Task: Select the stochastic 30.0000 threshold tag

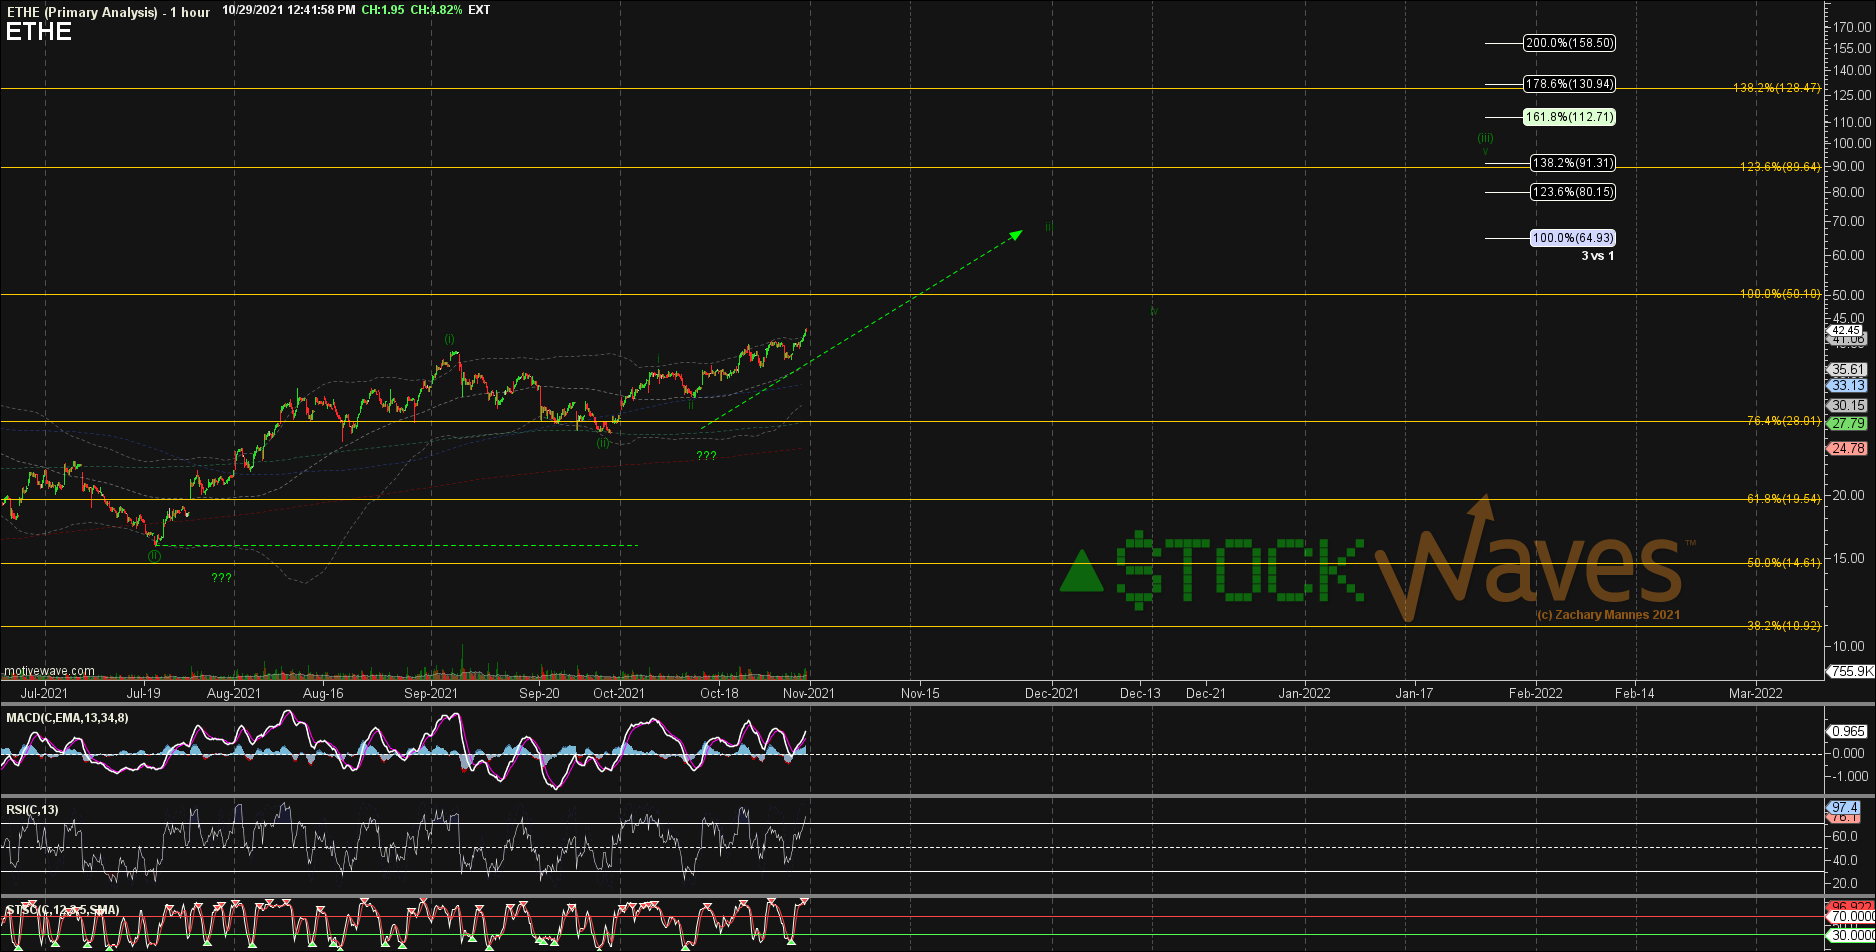Action: coord(1851,936)
